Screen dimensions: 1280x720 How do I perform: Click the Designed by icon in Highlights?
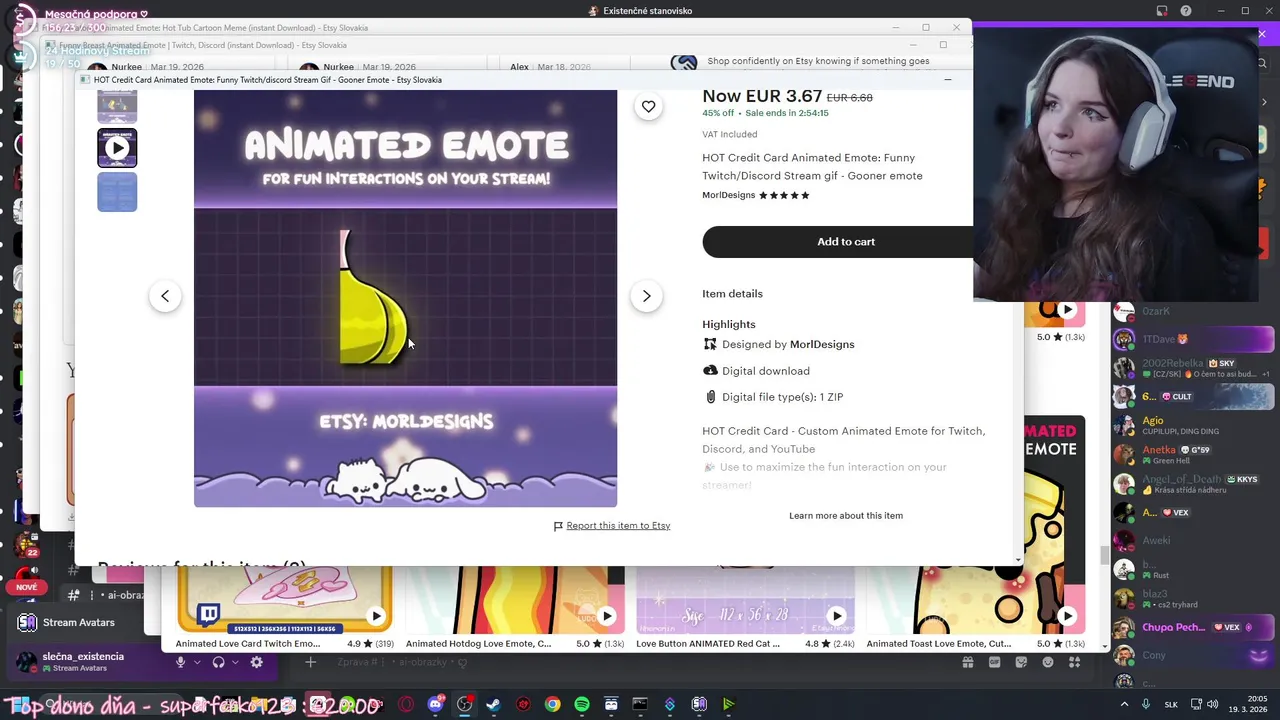point(710,344)
